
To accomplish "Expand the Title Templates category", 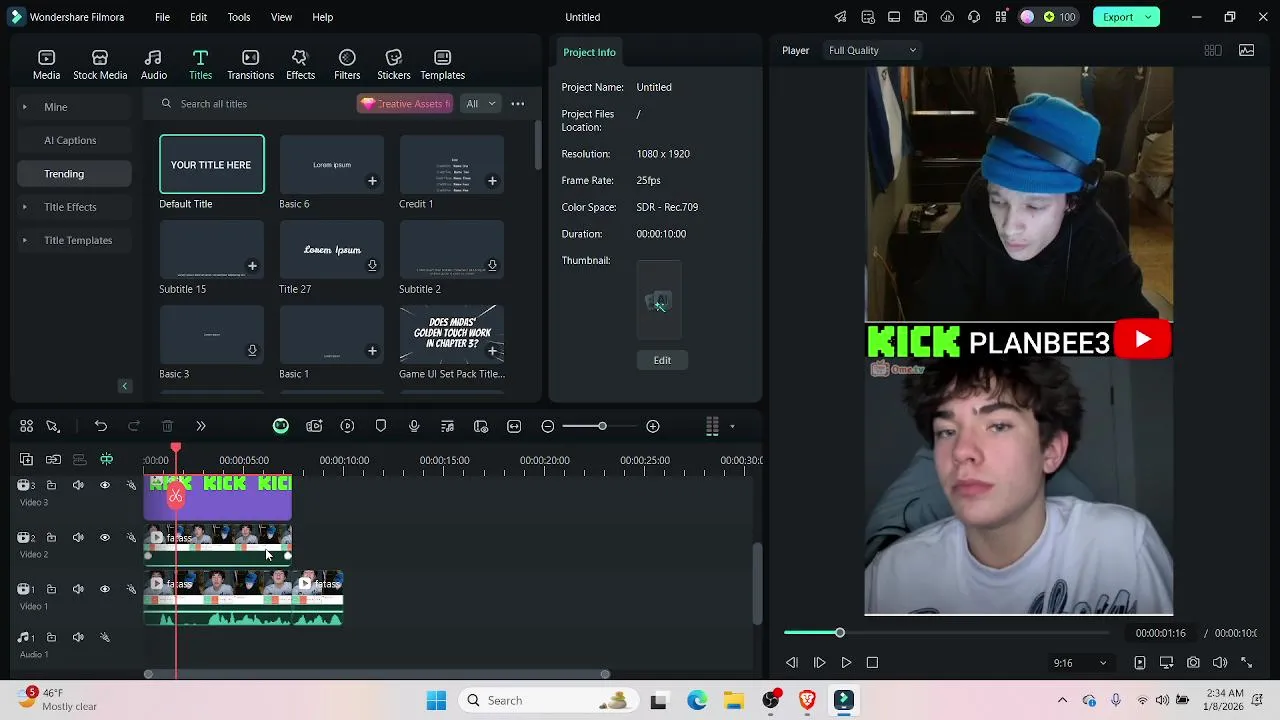I will 25,240.
